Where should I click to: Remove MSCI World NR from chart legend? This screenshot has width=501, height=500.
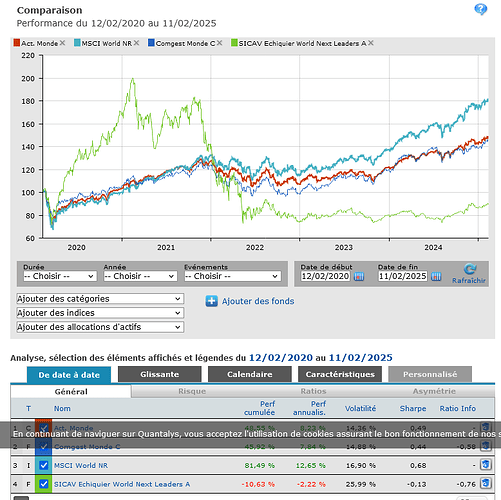click(x=136, y=43)
